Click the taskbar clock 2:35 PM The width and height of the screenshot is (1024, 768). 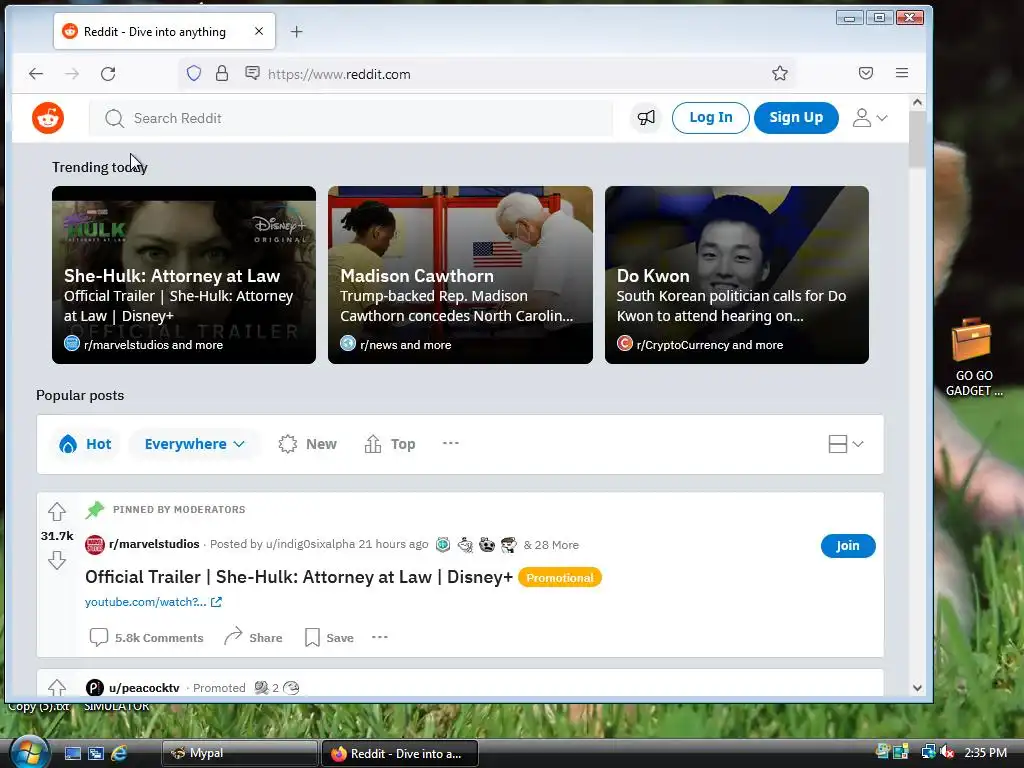click(x=985, y=752)
